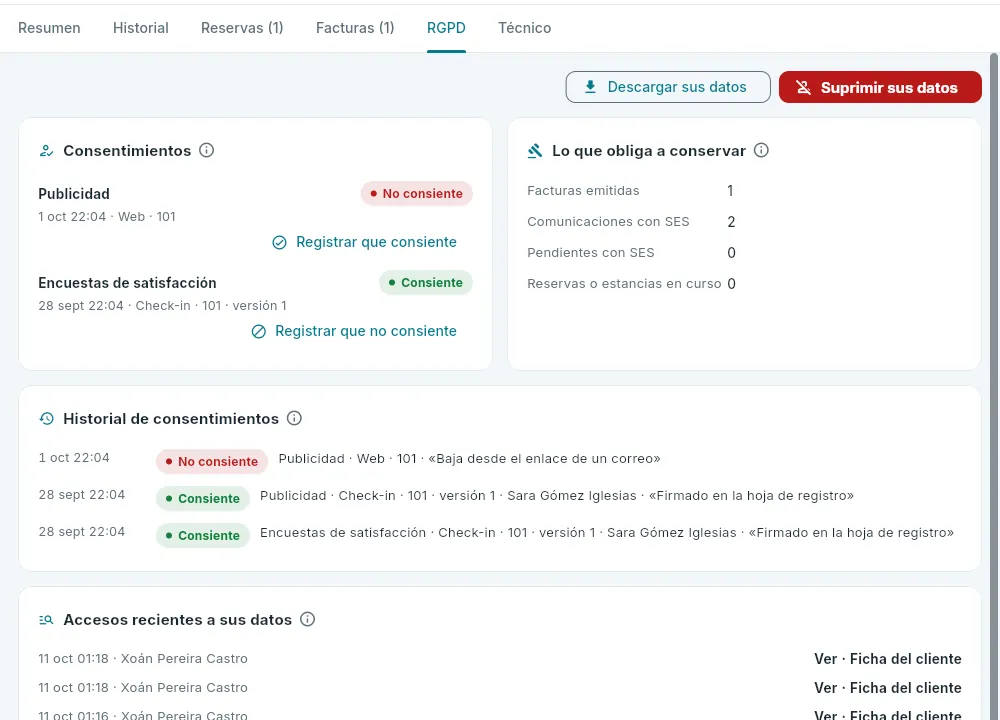Click the Consiente badge for Encuestas de satisfacción
Viewport: 1000px width, 720px height.
click(x=426, y=283)
